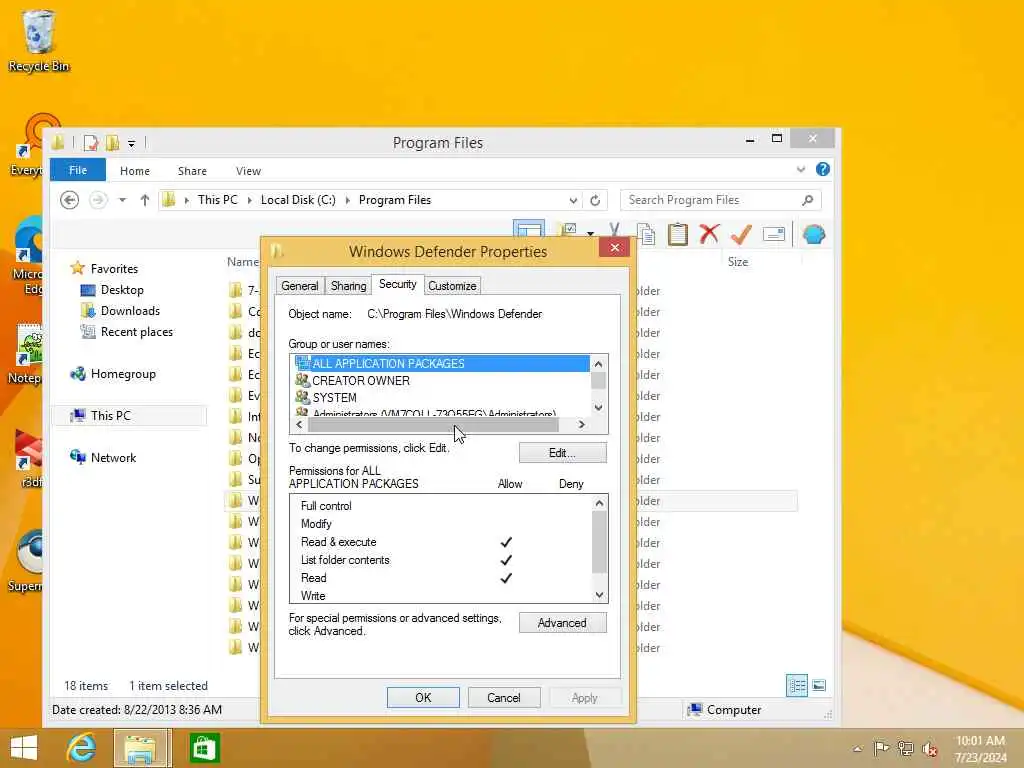Image resolution: width=1024 pixels, height=768 pixels.
Task: Open Internet Explorer from the taskbar
Action: click(82, 748)
